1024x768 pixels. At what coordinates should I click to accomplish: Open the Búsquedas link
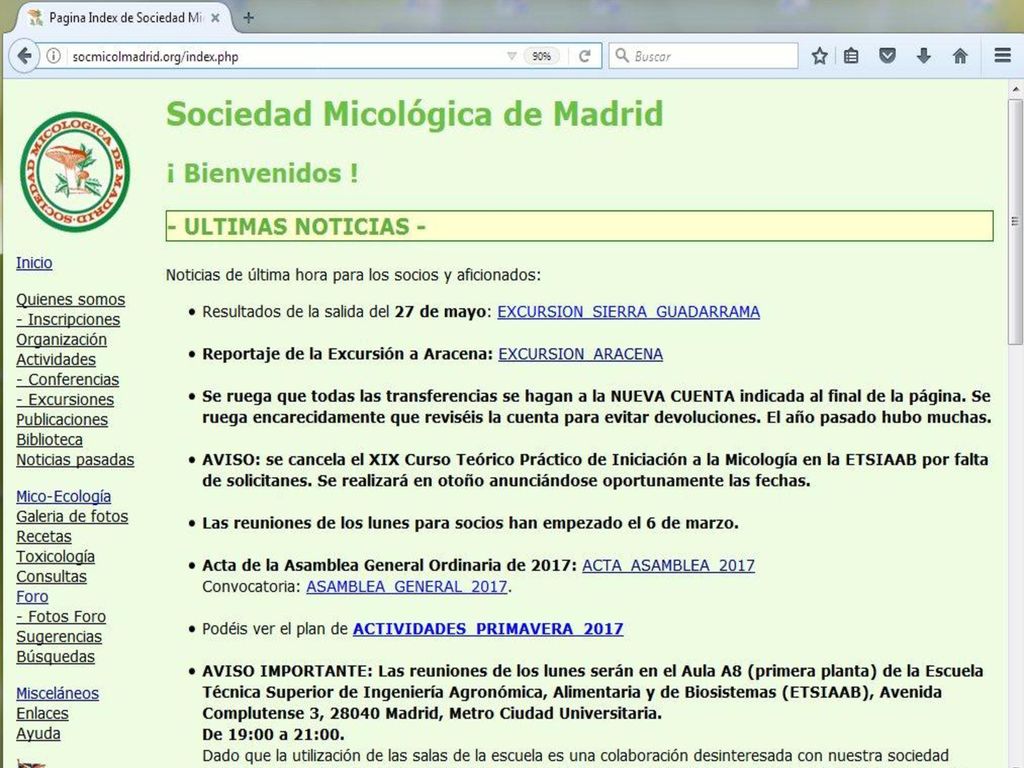point(56,657)
